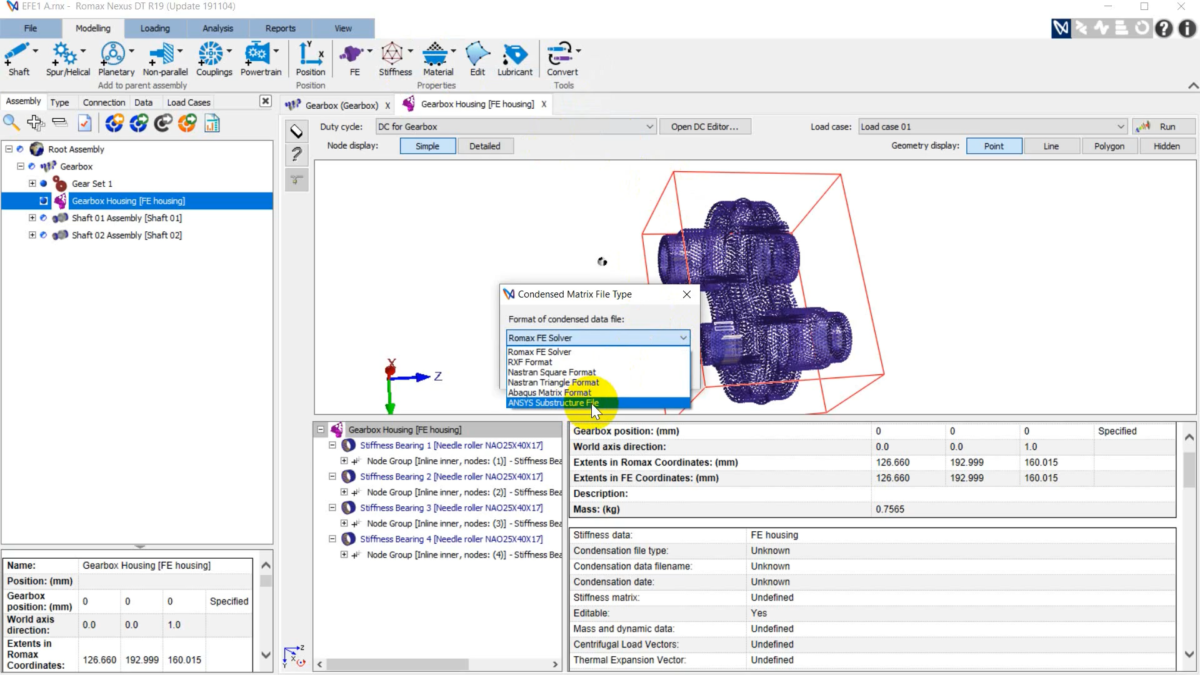Click the bottom-left properties panel scrollbar

pos(265,613)
